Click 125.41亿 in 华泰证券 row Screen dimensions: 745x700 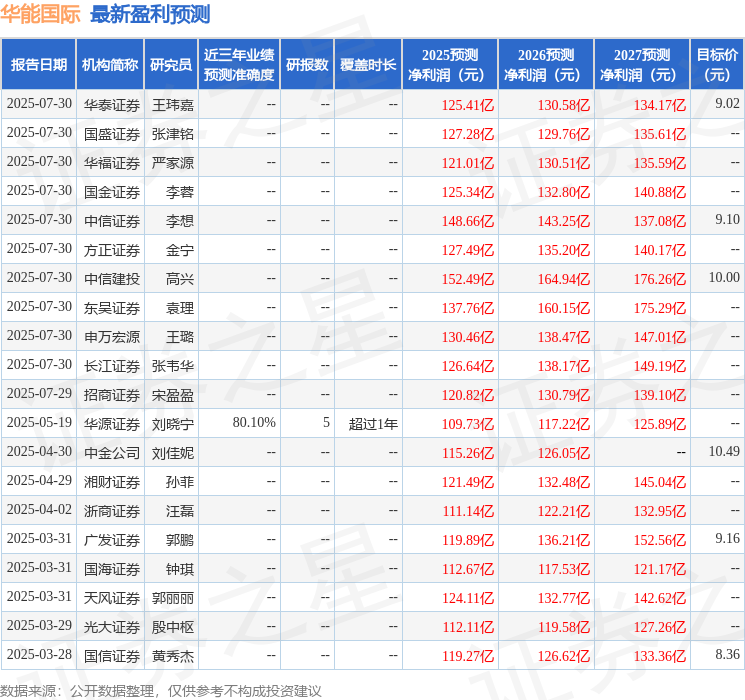(x=468, y=105)
